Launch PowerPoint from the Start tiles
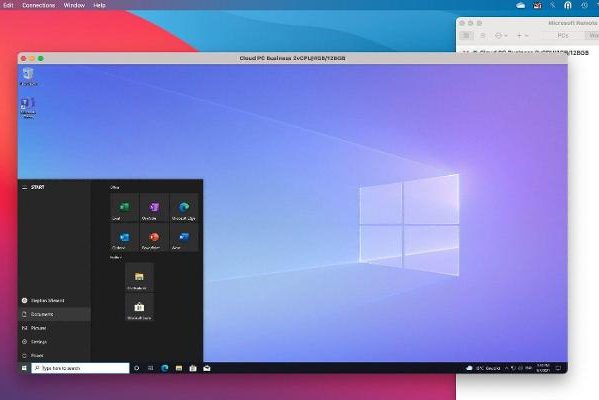 coord(154,237)
